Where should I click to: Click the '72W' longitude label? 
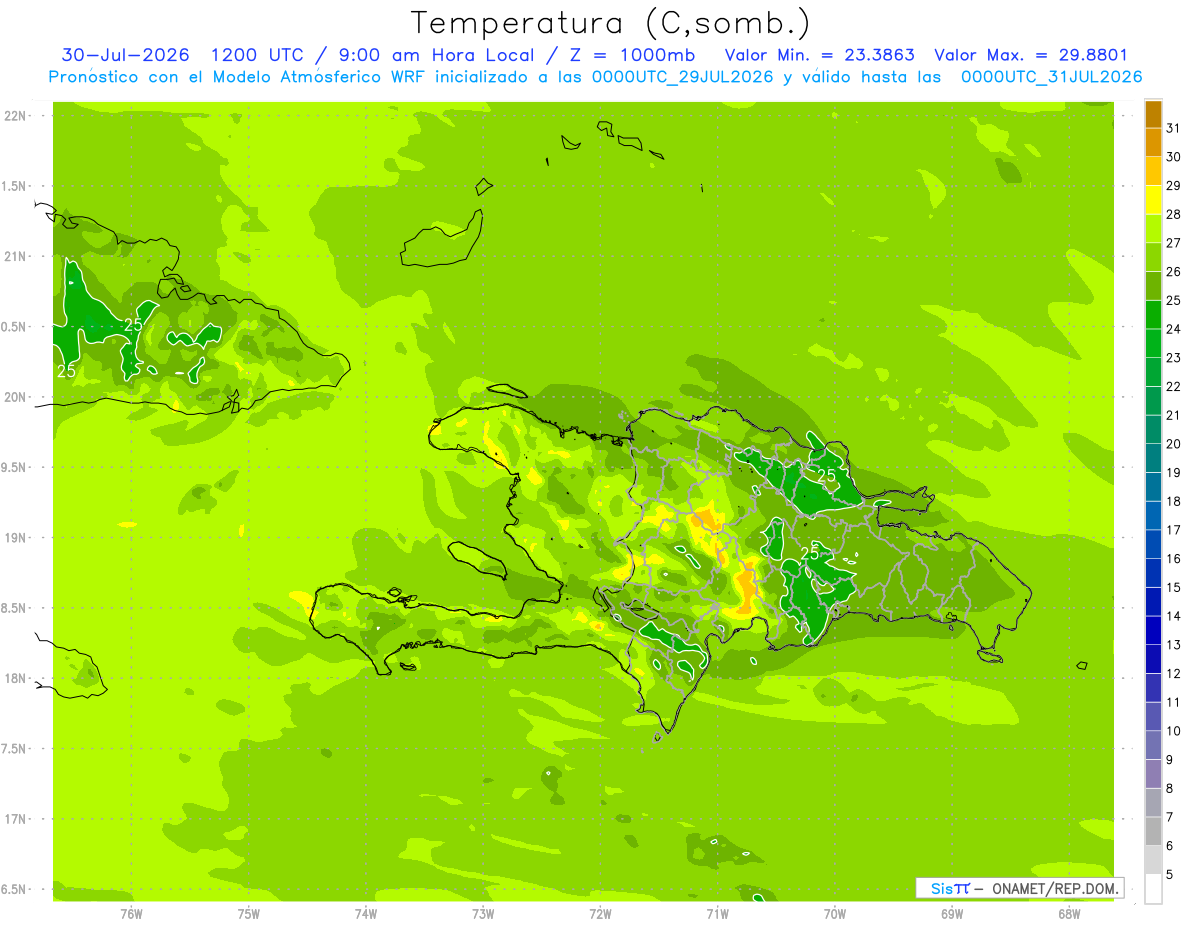(x=600, y=914)
